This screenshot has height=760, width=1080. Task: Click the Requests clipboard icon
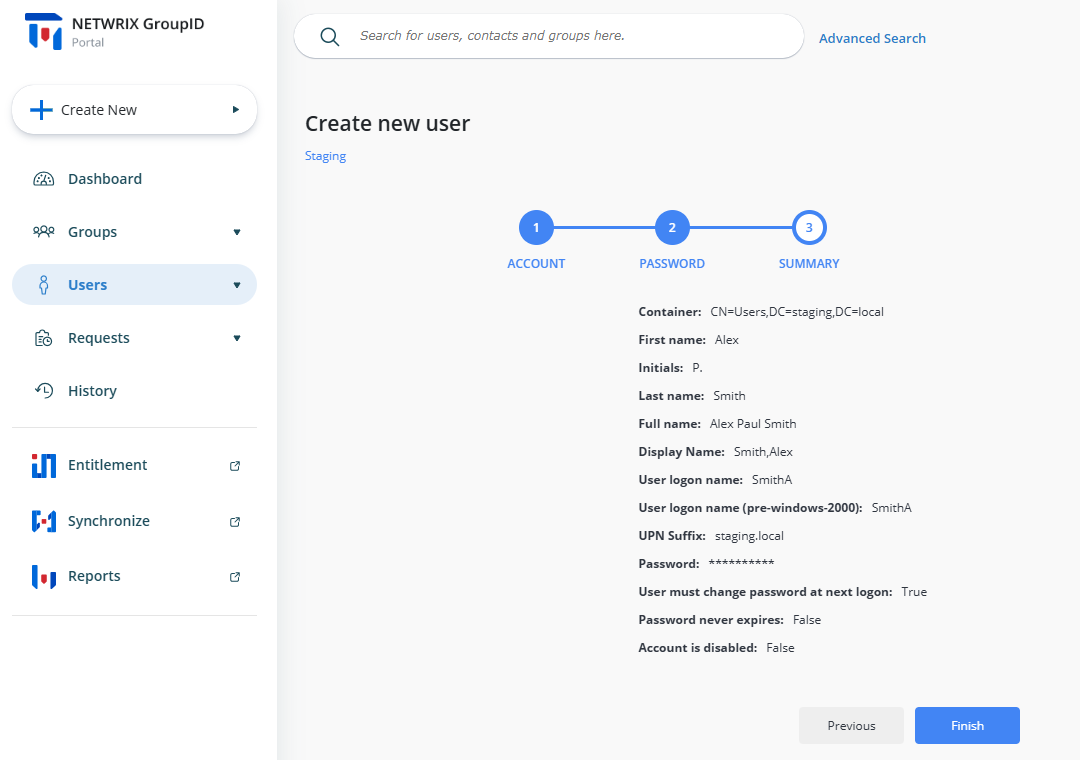coord(44,337)
